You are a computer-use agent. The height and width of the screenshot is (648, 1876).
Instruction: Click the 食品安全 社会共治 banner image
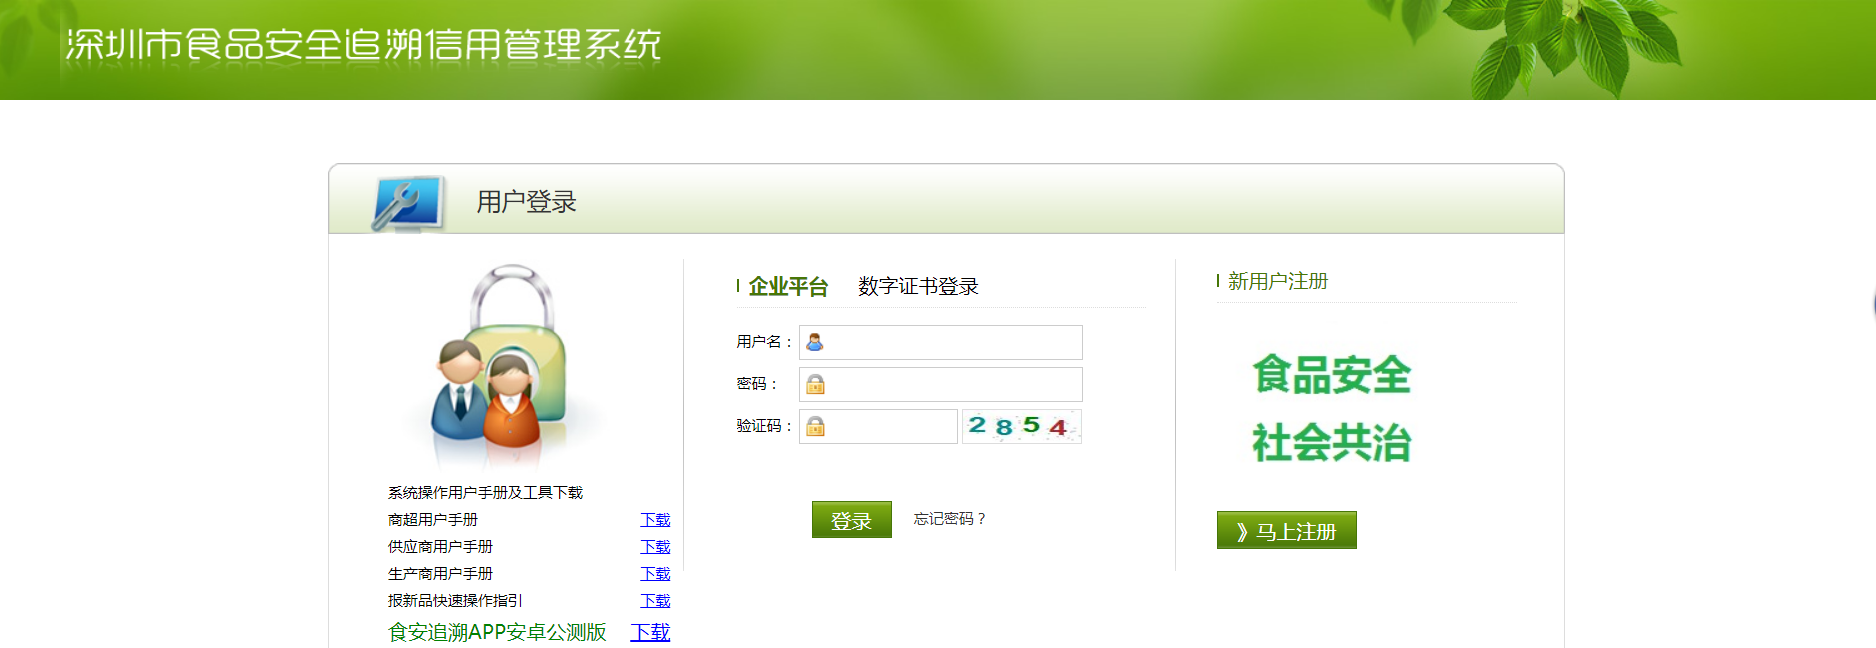click(x=1331, y=408)
